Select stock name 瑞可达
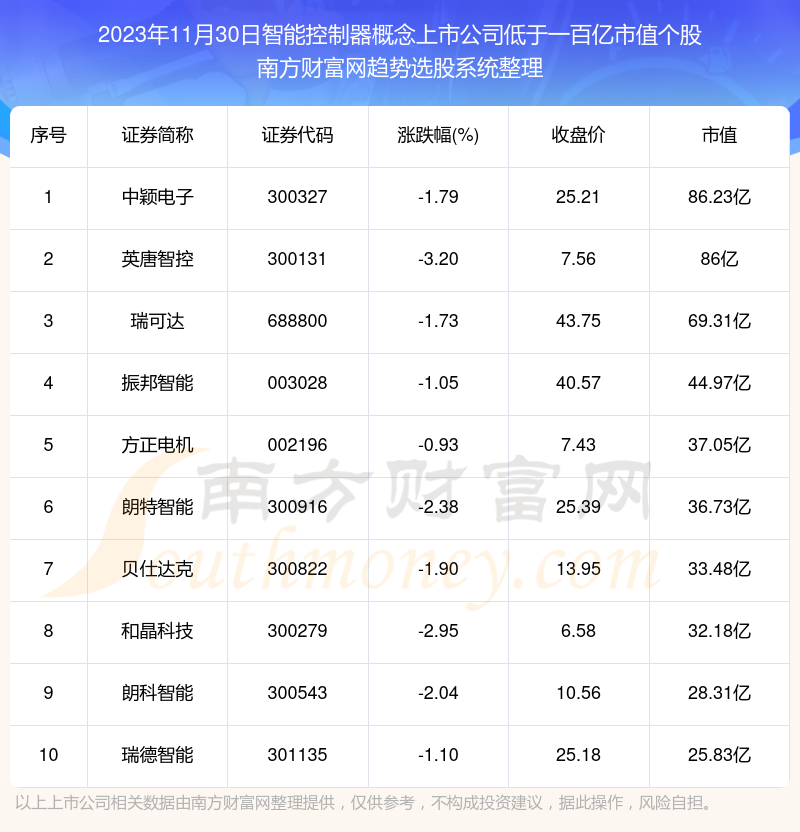 click(x=158, y=322)
